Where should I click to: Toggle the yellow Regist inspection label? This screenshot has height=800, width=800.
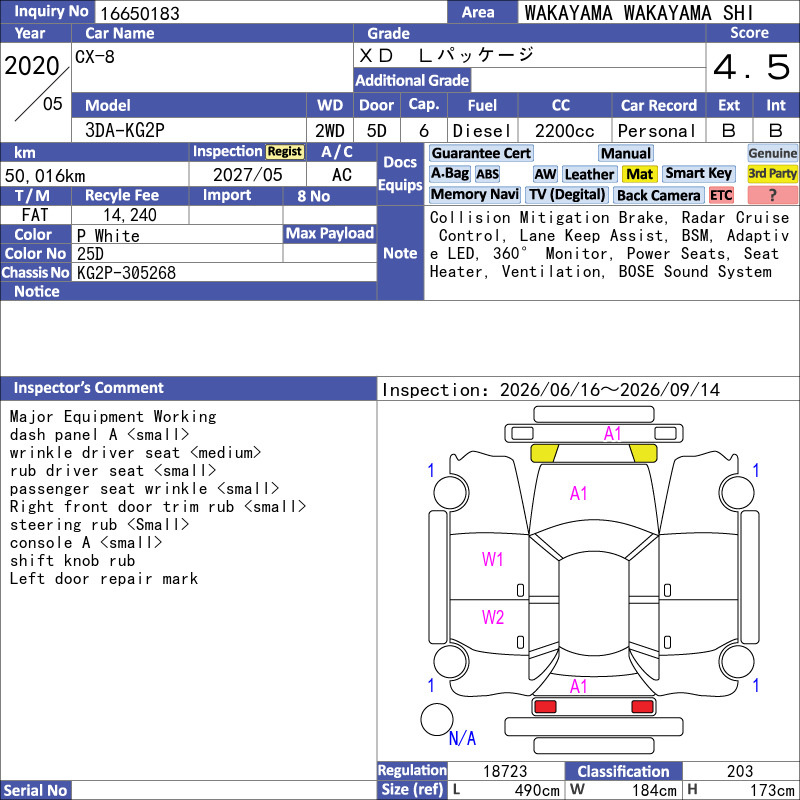click(x=285, y=152)
